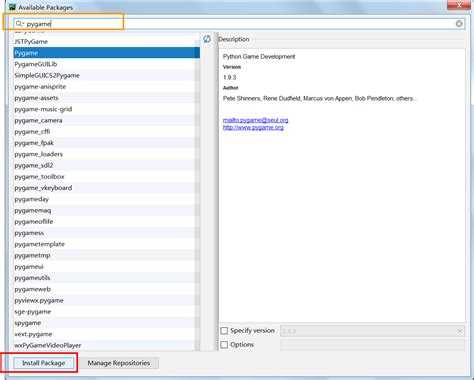Image resolution: width=474 pixels, height=380 pixels.
Task: Close the Available Packages window
Action: pyautogui.click(x=459, y=5)
